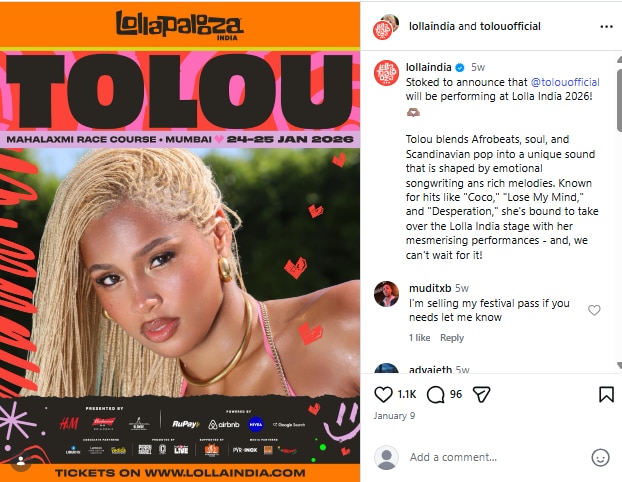Open muditxb's profile picture
This screenshot has height=482, width=622.
pyautogui.click(x=386, y=294)
